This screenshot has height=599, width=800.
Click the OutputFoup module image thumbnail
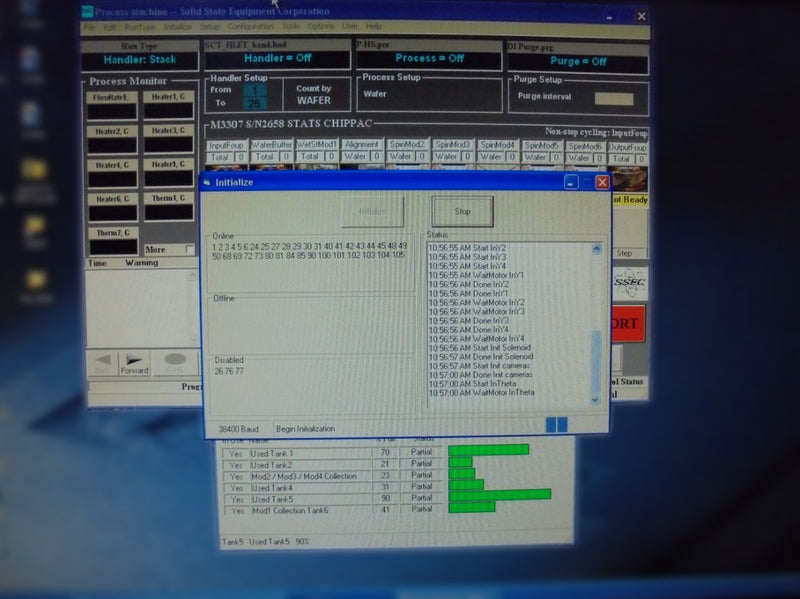630,178
